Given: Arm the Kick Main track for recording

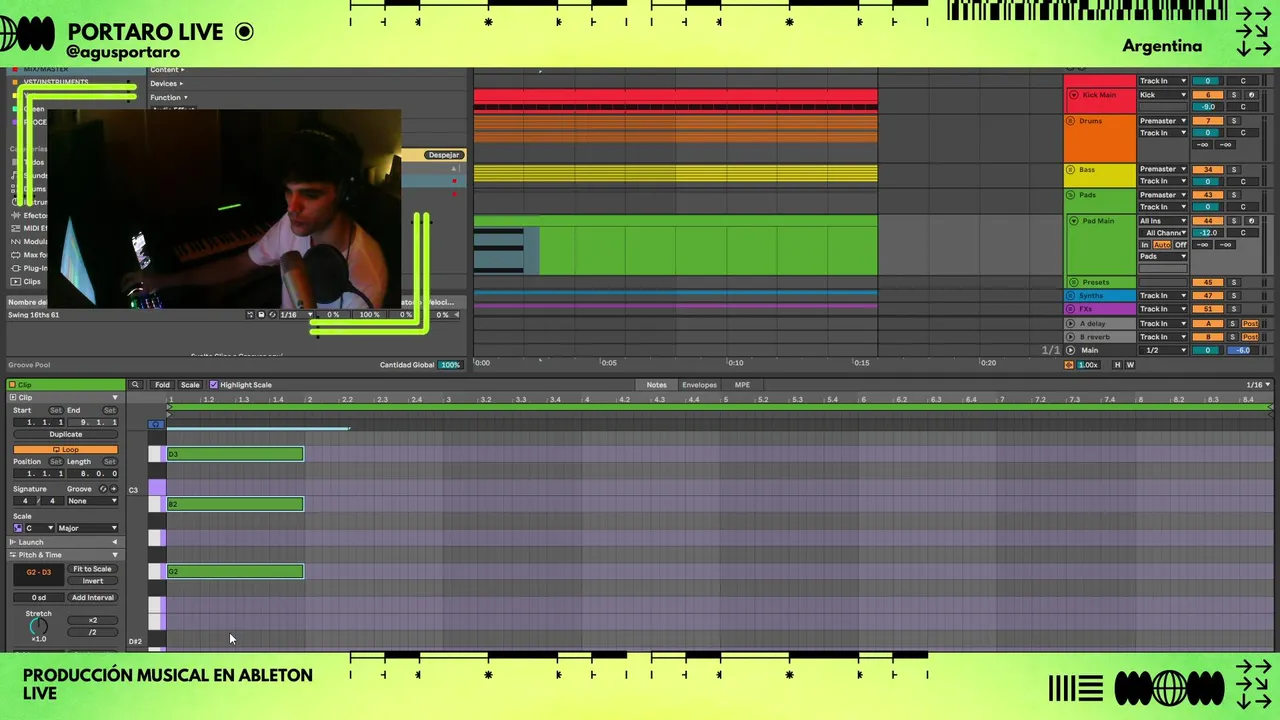Looking at the screenshot, I should pyautogui.click(x=1251, y=95).
